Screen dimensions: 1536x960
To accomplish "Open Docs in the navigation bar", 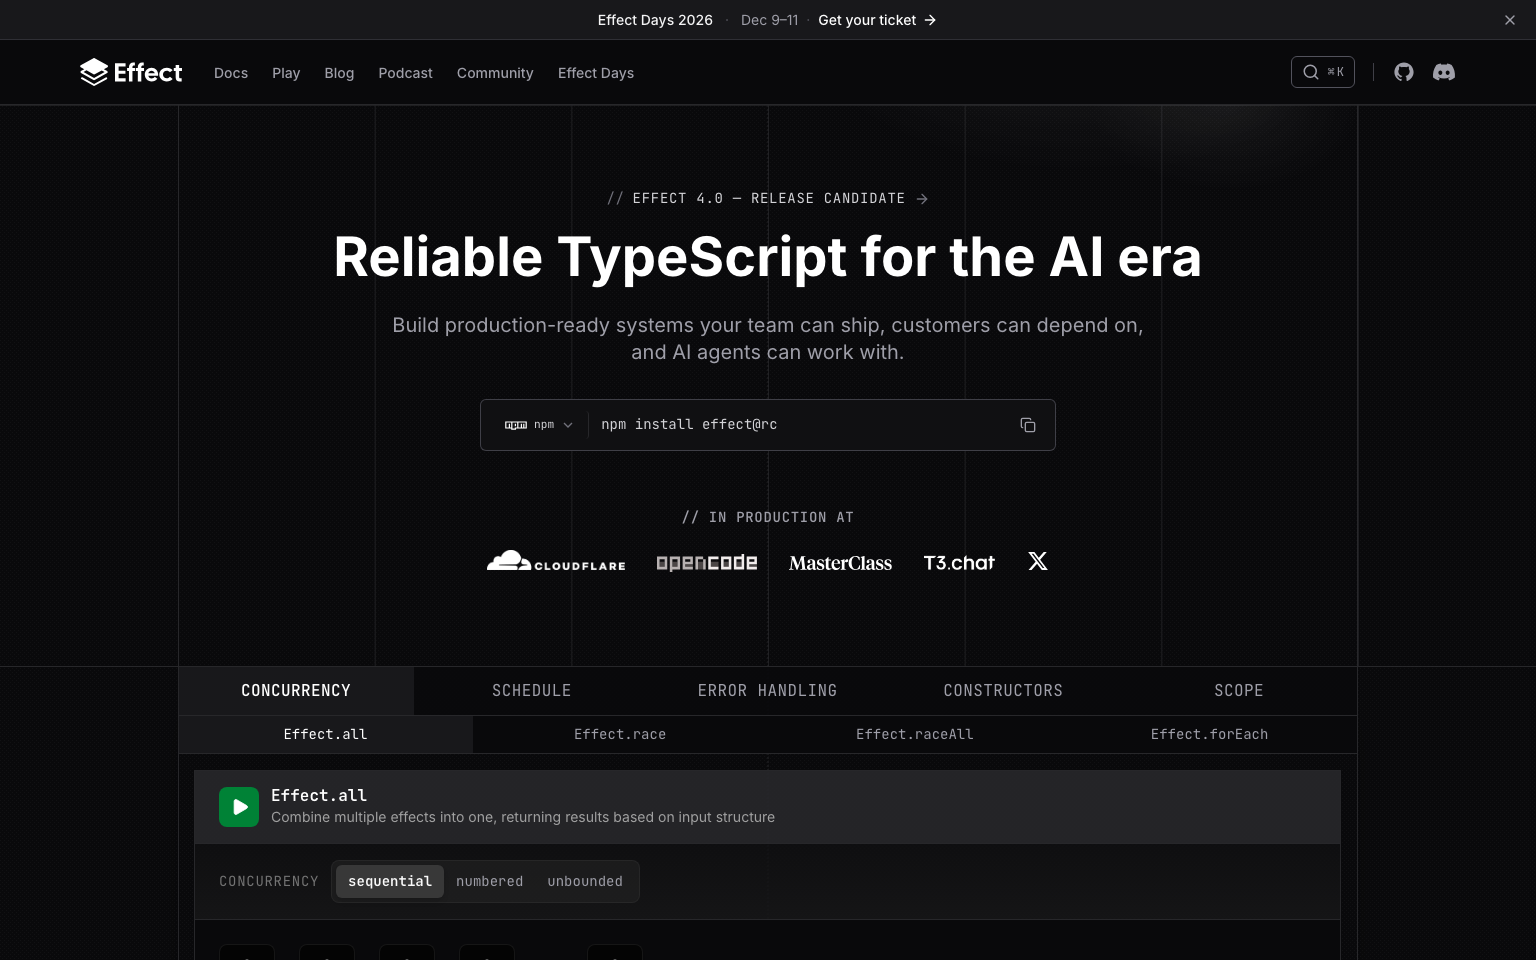I will coord(231,73).
